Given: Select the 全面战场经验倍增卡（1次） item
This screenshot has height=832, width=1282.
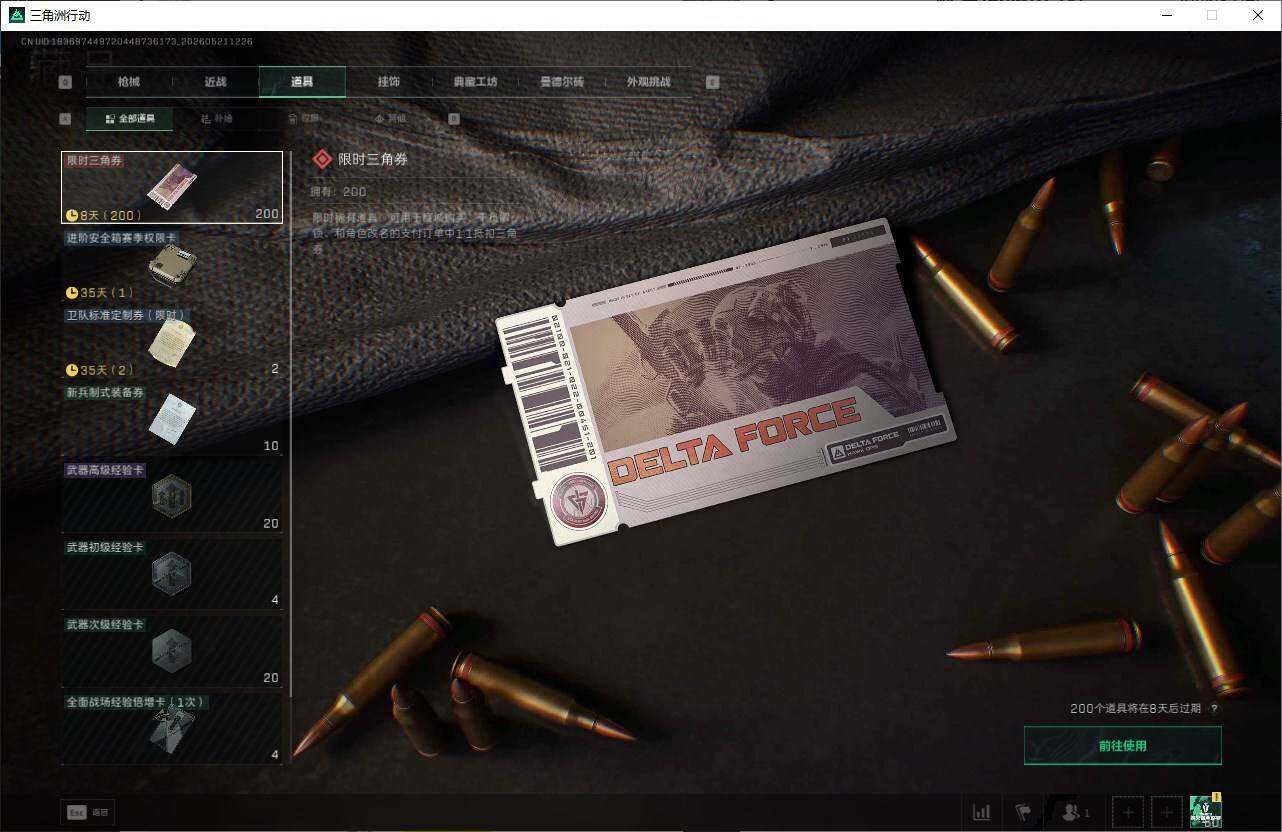Looking at the screenshot, I should [172, 728].
